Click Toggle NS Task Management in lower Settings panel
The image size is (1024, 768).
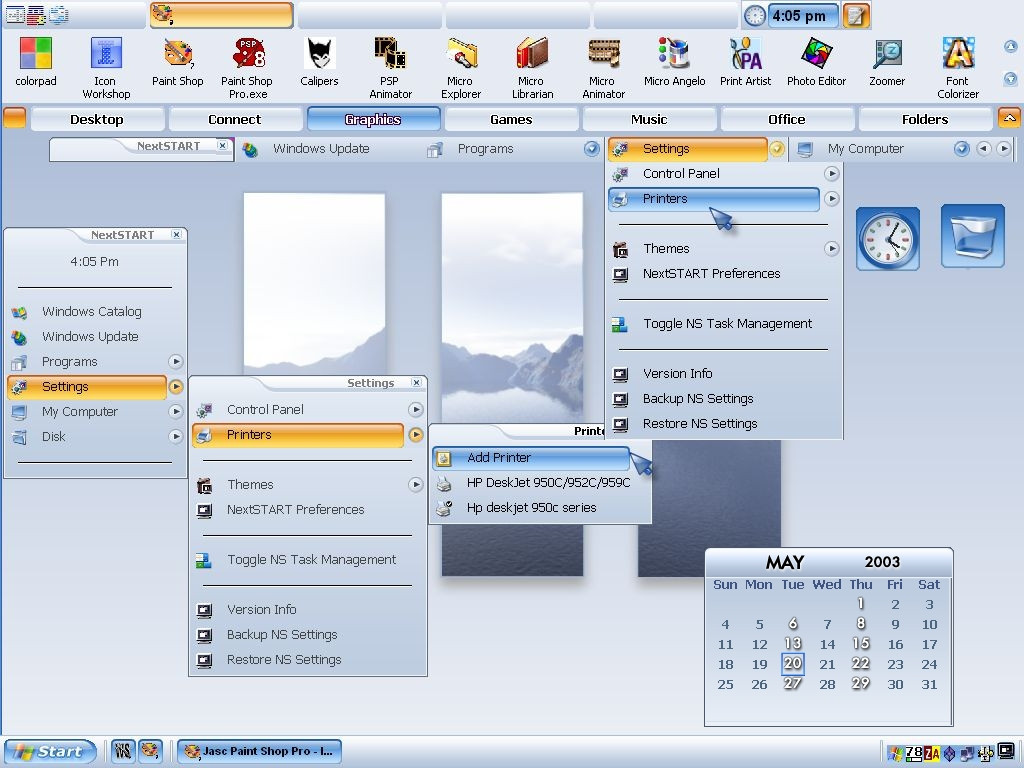coord(312,560)
